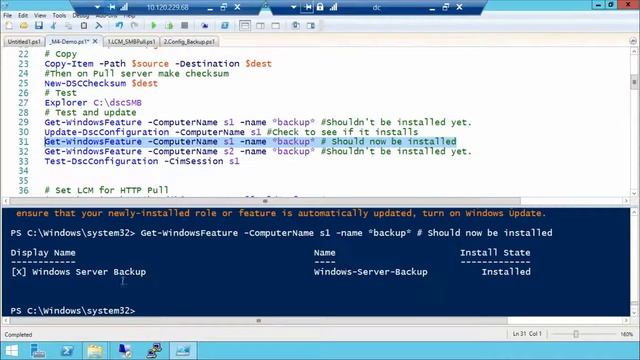Viewport: 640px width, 360px height.
Task: Click line 30 Update-DscConfiguration command
Action: coord(231,132)
